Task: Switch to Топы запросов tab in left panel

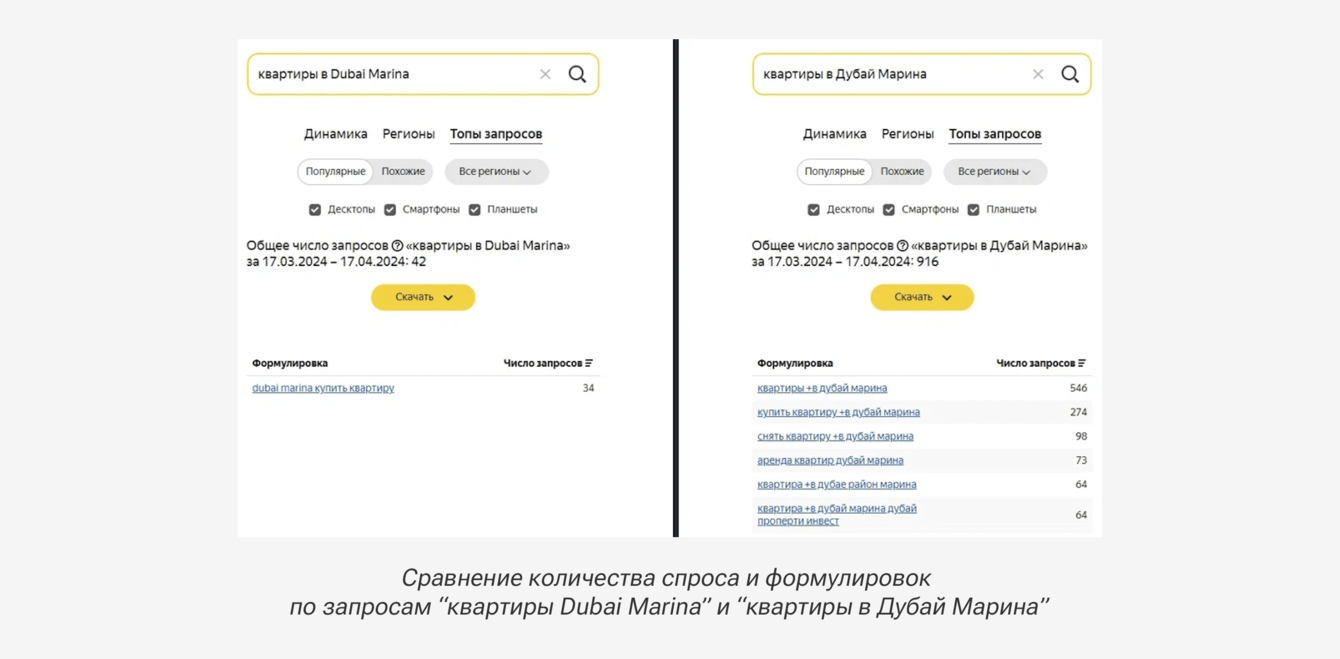Action: click(496, 134)
